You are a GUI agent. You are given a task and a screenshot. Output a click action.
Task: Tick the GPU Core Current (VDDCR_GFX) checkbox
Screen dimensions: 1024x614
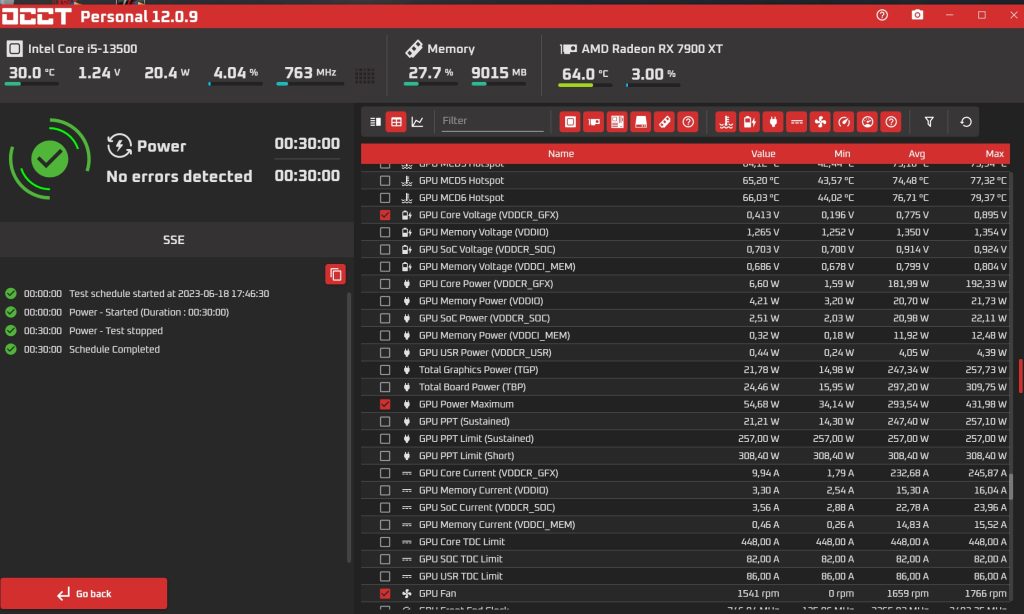[x=385, y=473]
